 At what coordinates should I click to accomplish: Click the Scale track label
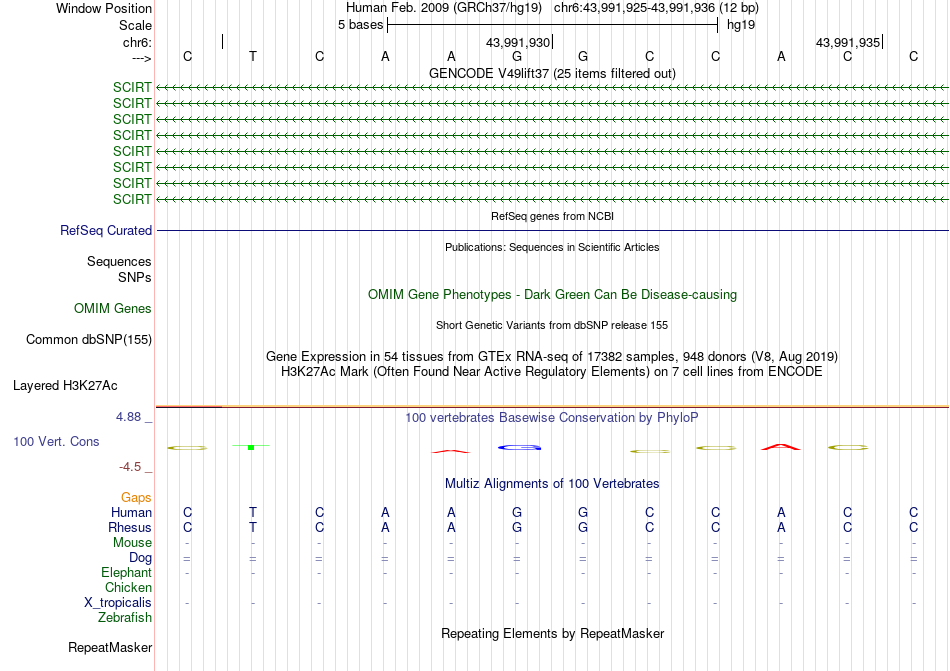pyautogui.click(x=135, y=25)
